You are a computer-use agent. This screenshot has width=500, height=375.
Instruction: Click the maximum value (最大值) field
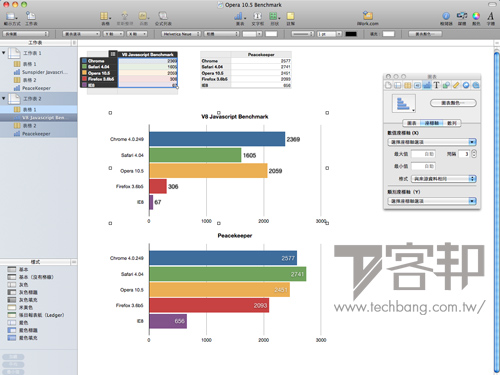[x=423, y=154]
